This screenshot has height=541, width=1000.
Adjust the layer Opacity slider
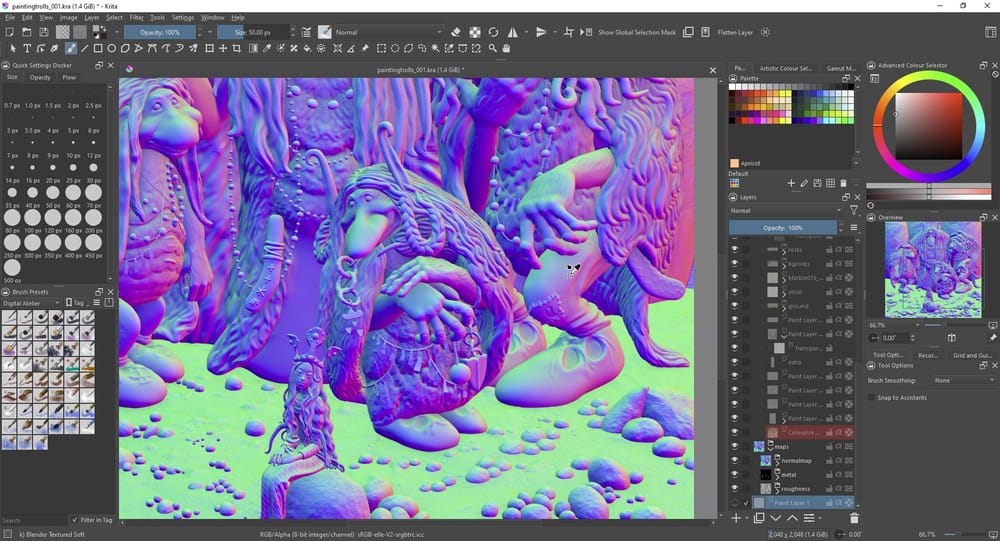(785, 228)
